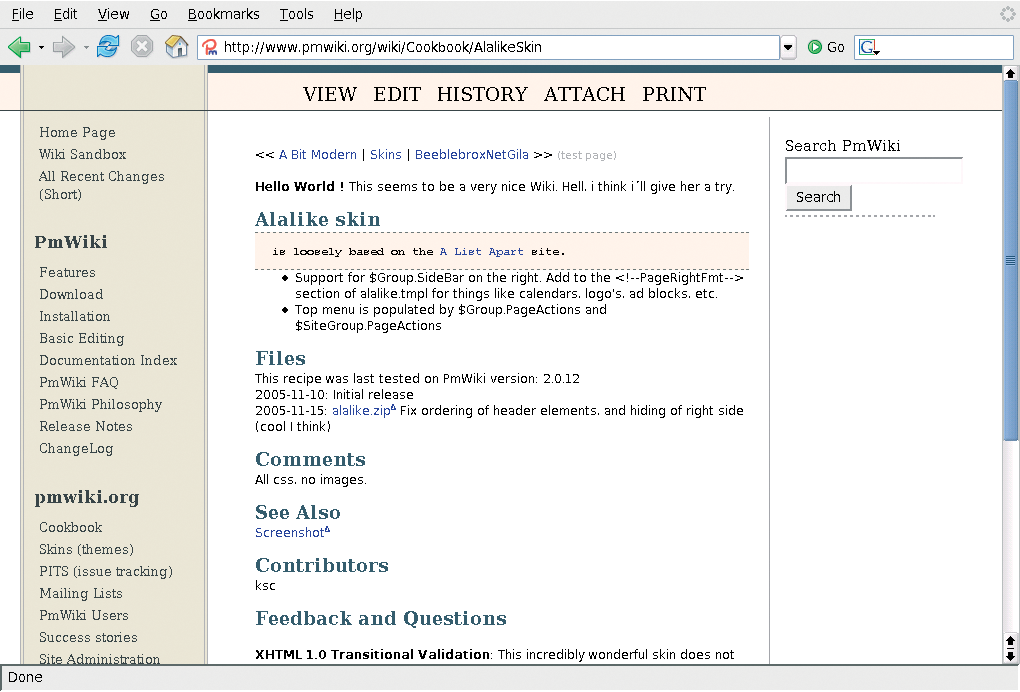
Task: Open the Cookbook sidebar link
Action: click(71, 527)
